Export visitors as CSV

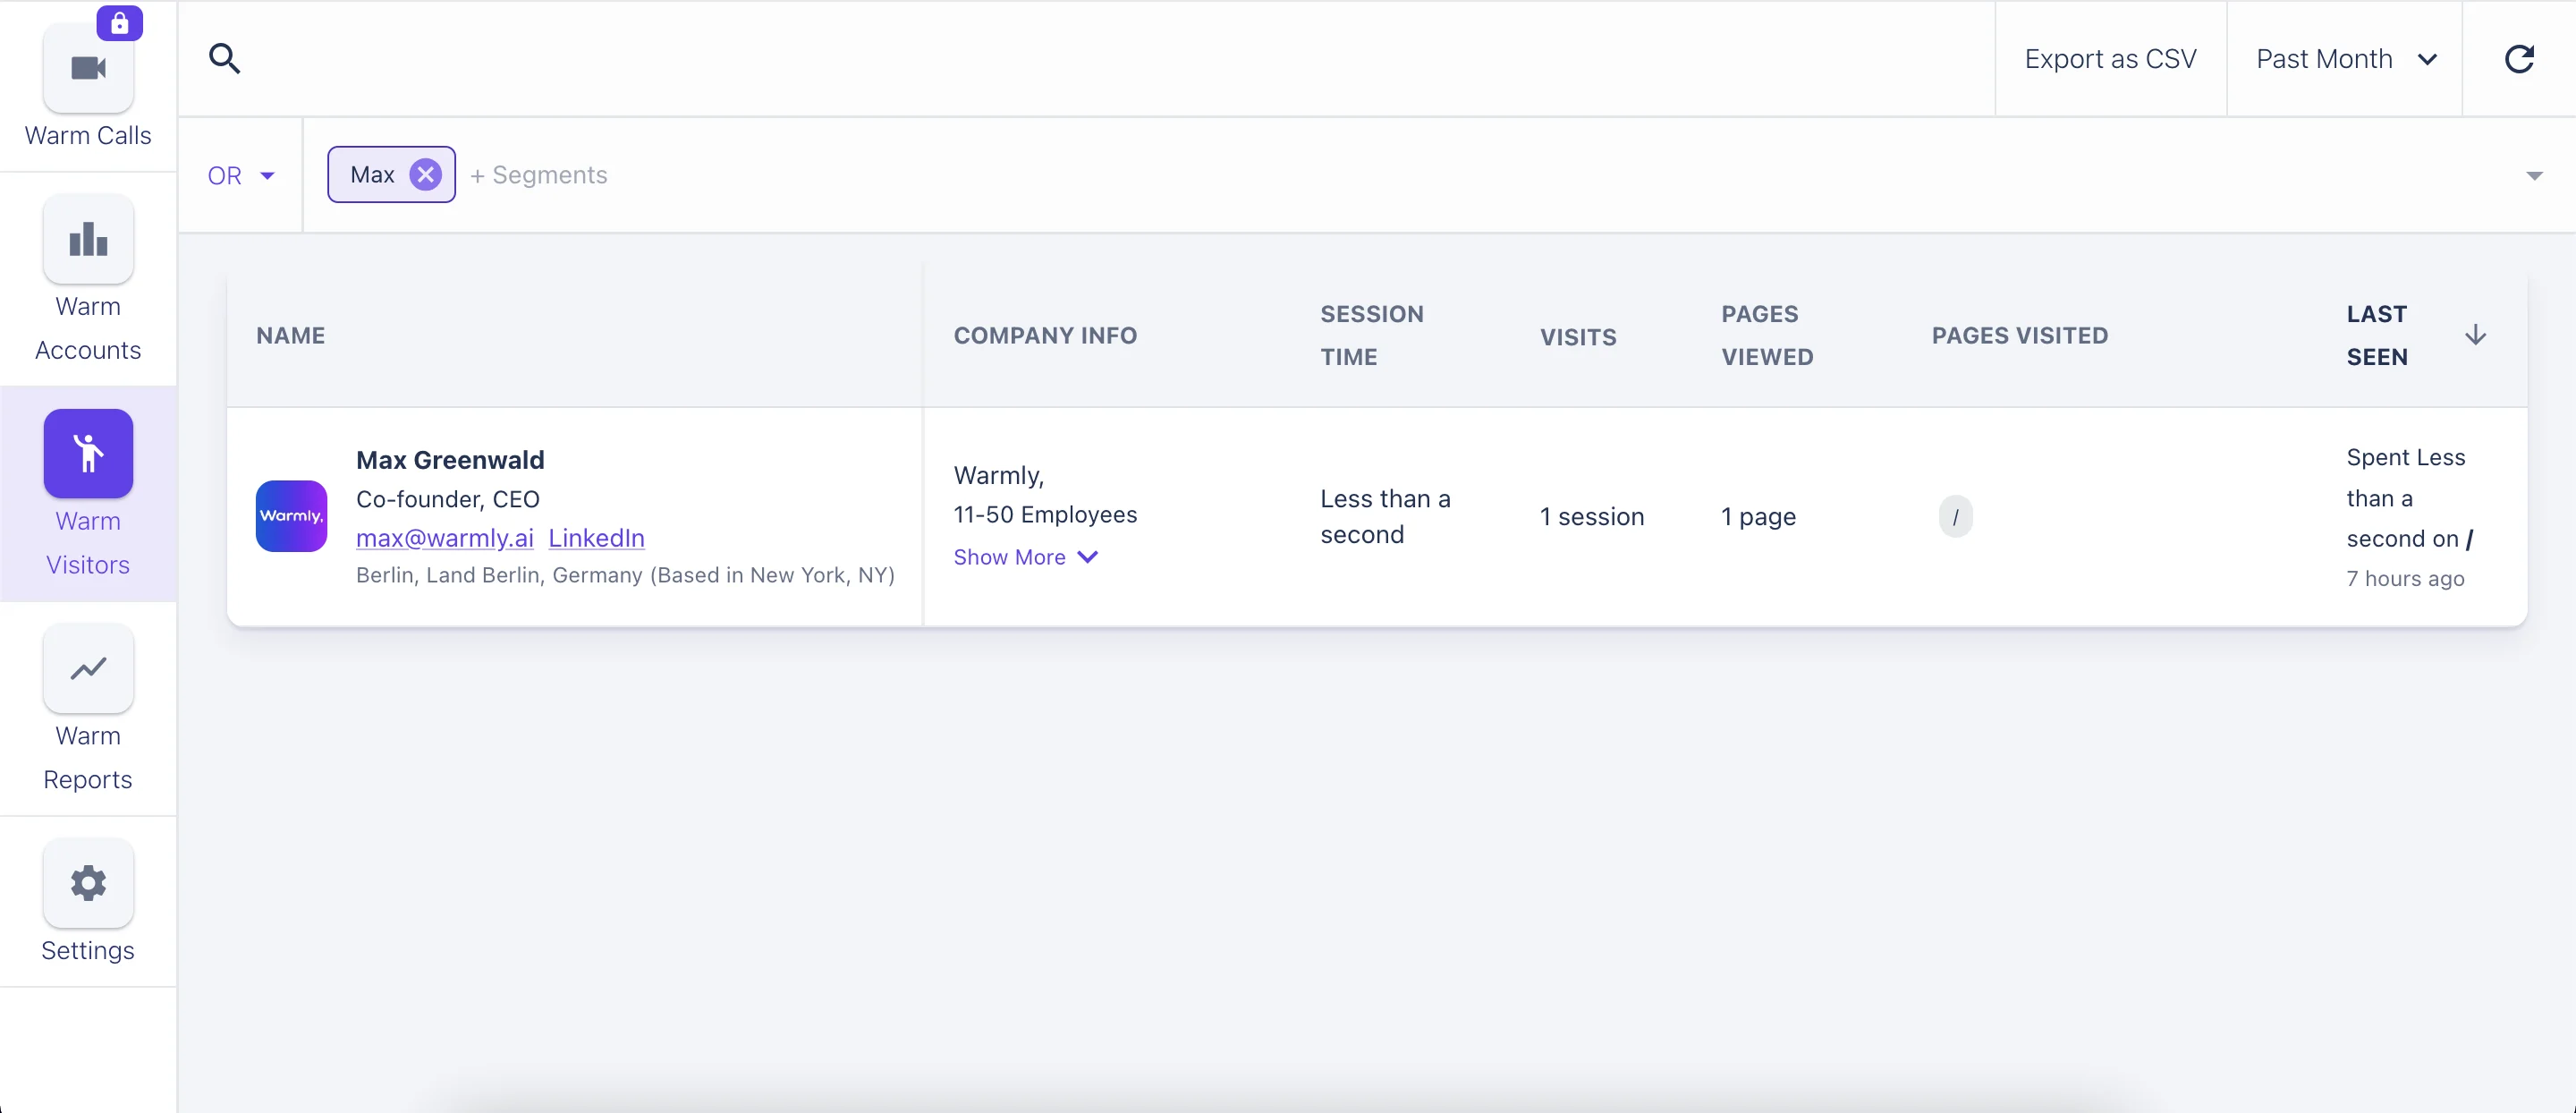[x=2110, y=59]
